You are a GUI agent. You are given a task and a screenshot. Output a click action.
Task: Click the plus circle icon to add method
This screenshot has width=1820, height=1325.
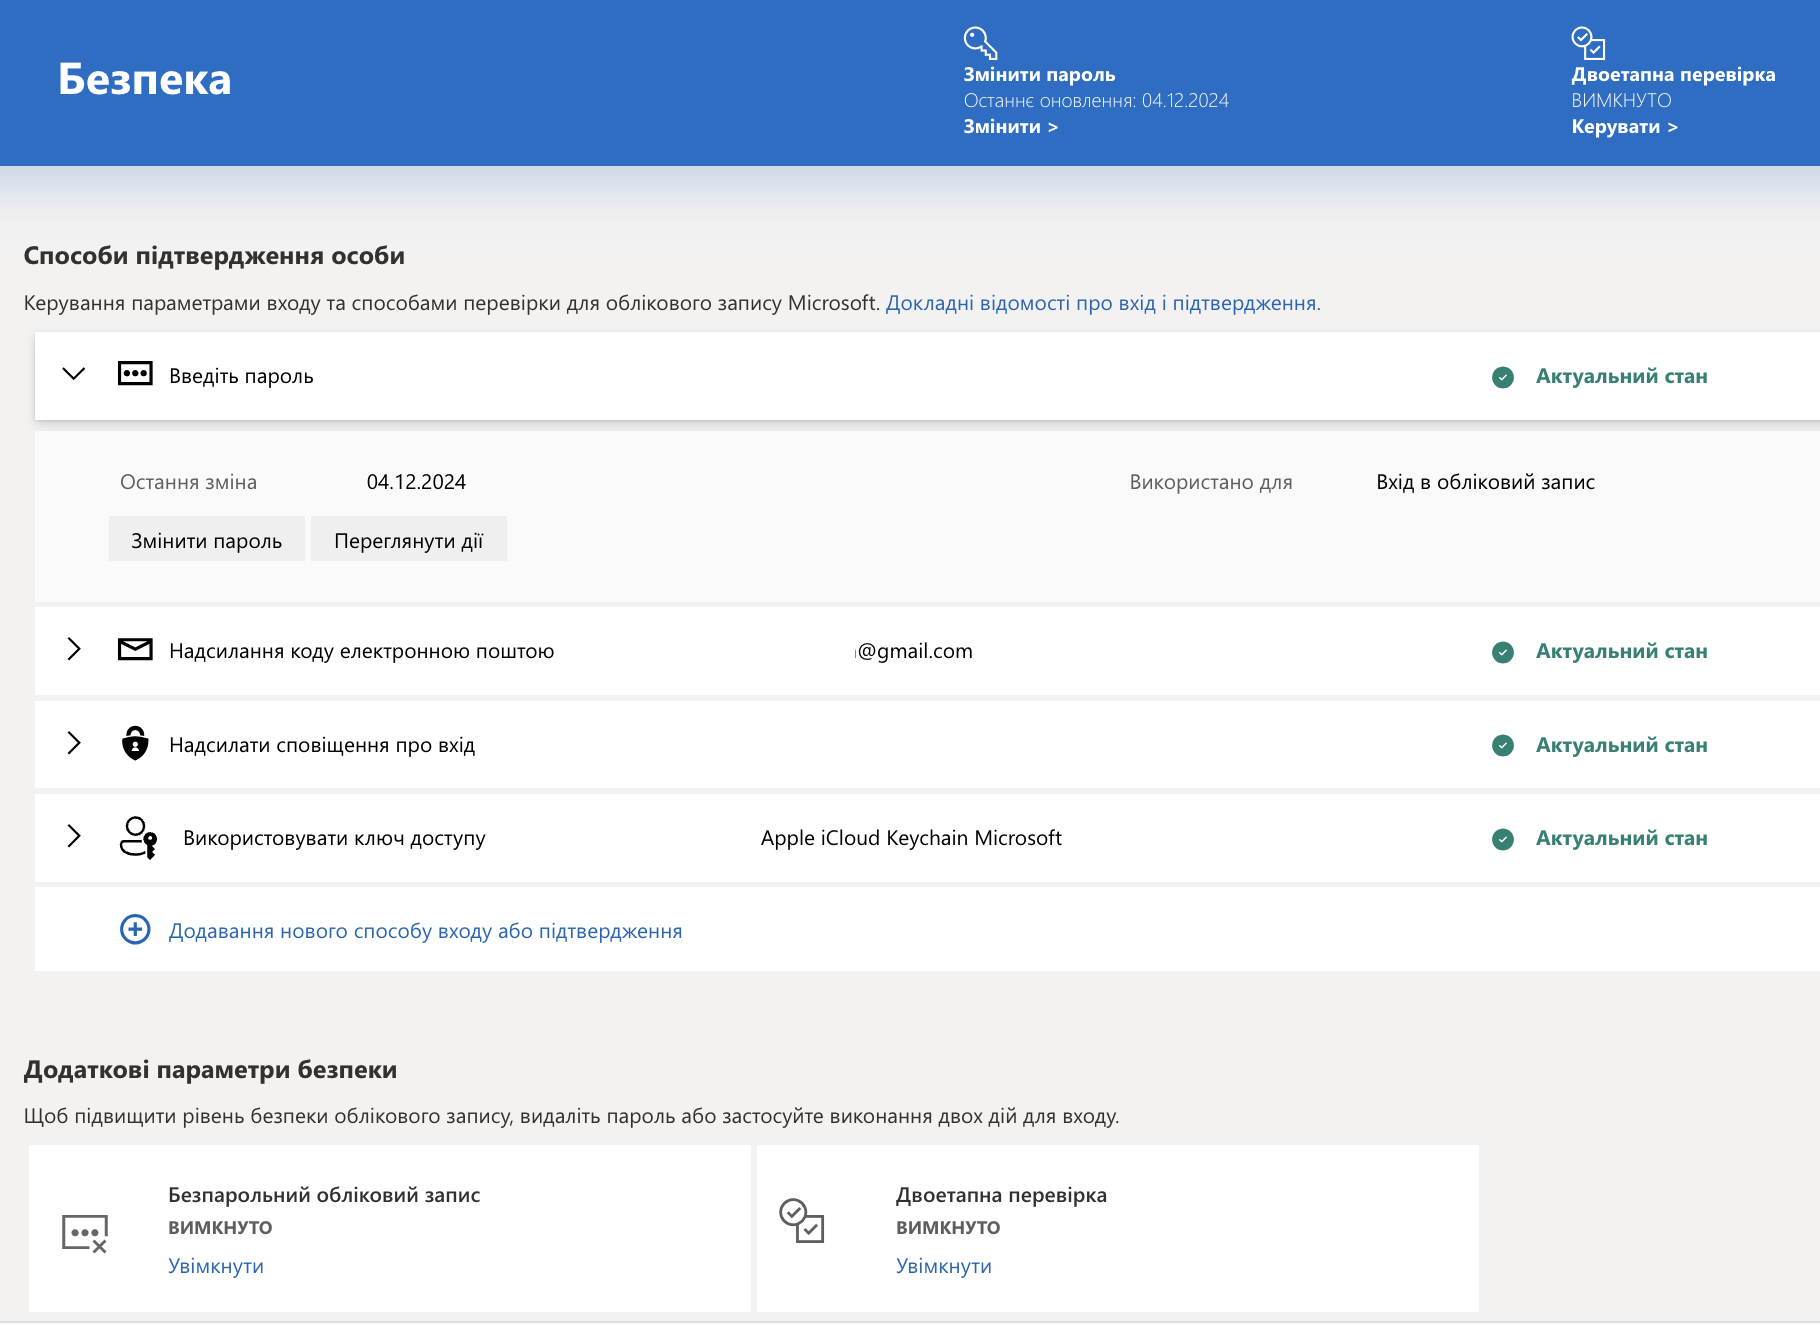135,930
